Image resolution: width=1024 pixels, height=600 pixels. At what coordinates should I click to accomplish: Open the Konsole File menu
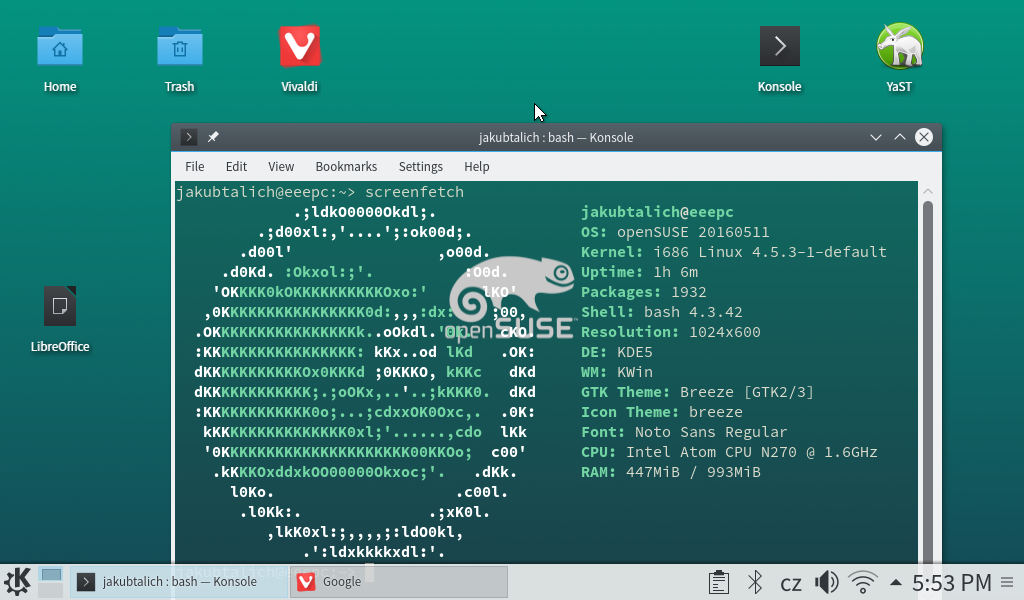(x=195, y=166)
